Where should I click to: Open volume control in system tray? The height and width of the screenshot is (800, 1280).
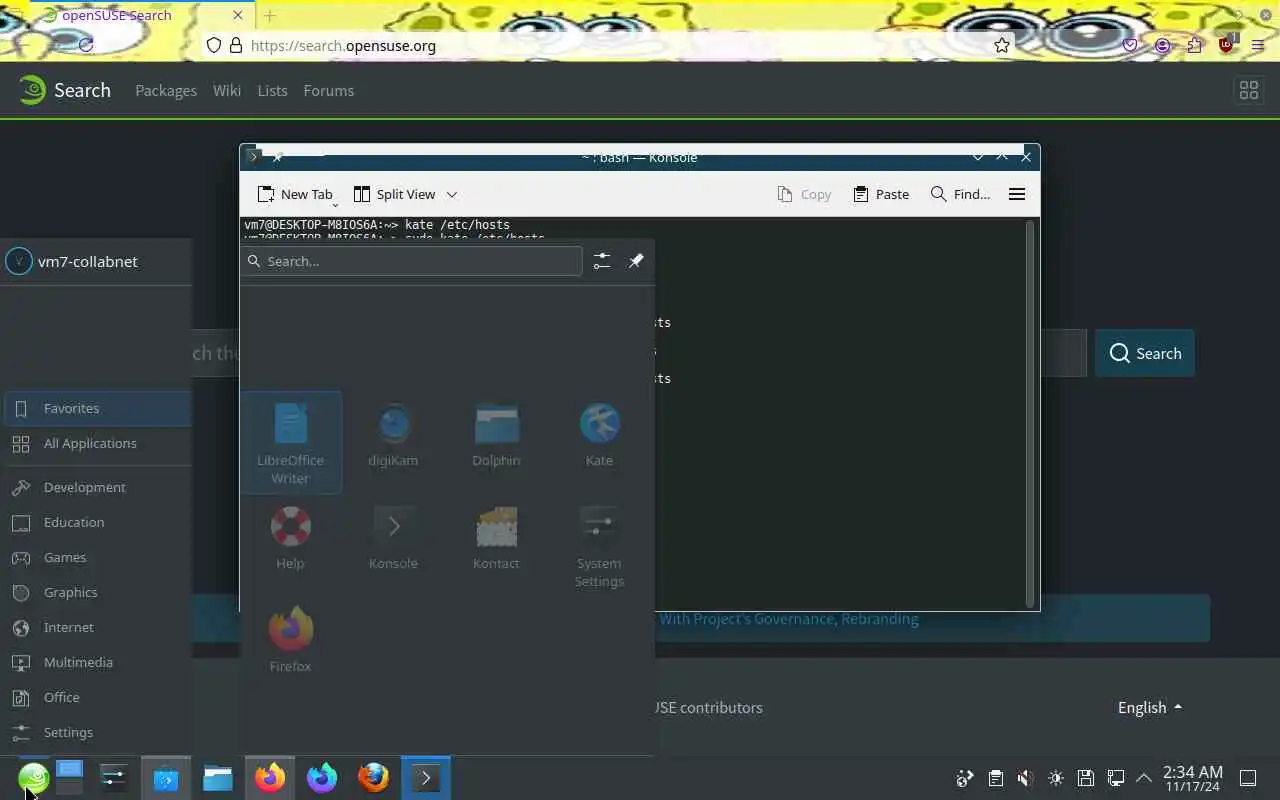pos(1025,778)
